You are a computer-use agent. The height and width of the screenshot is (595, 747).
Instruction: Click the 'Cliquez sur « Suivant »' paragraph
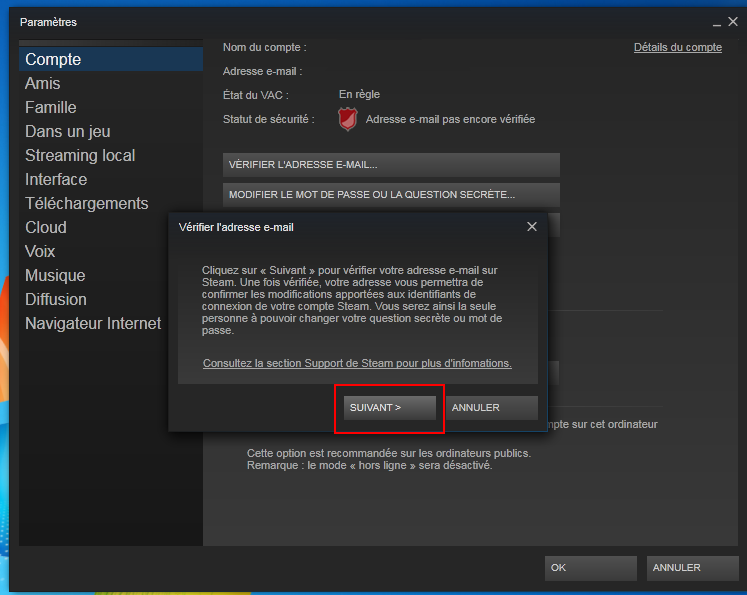coord(352,300)
